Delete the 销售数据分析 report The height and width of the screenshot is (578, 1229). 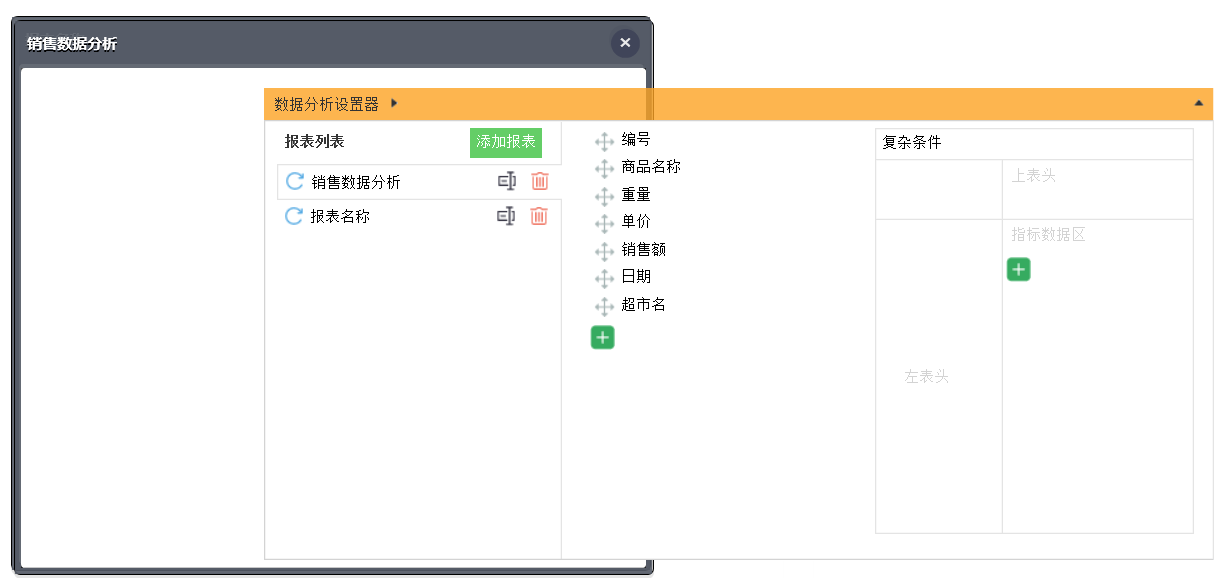[x=540, y=181]
